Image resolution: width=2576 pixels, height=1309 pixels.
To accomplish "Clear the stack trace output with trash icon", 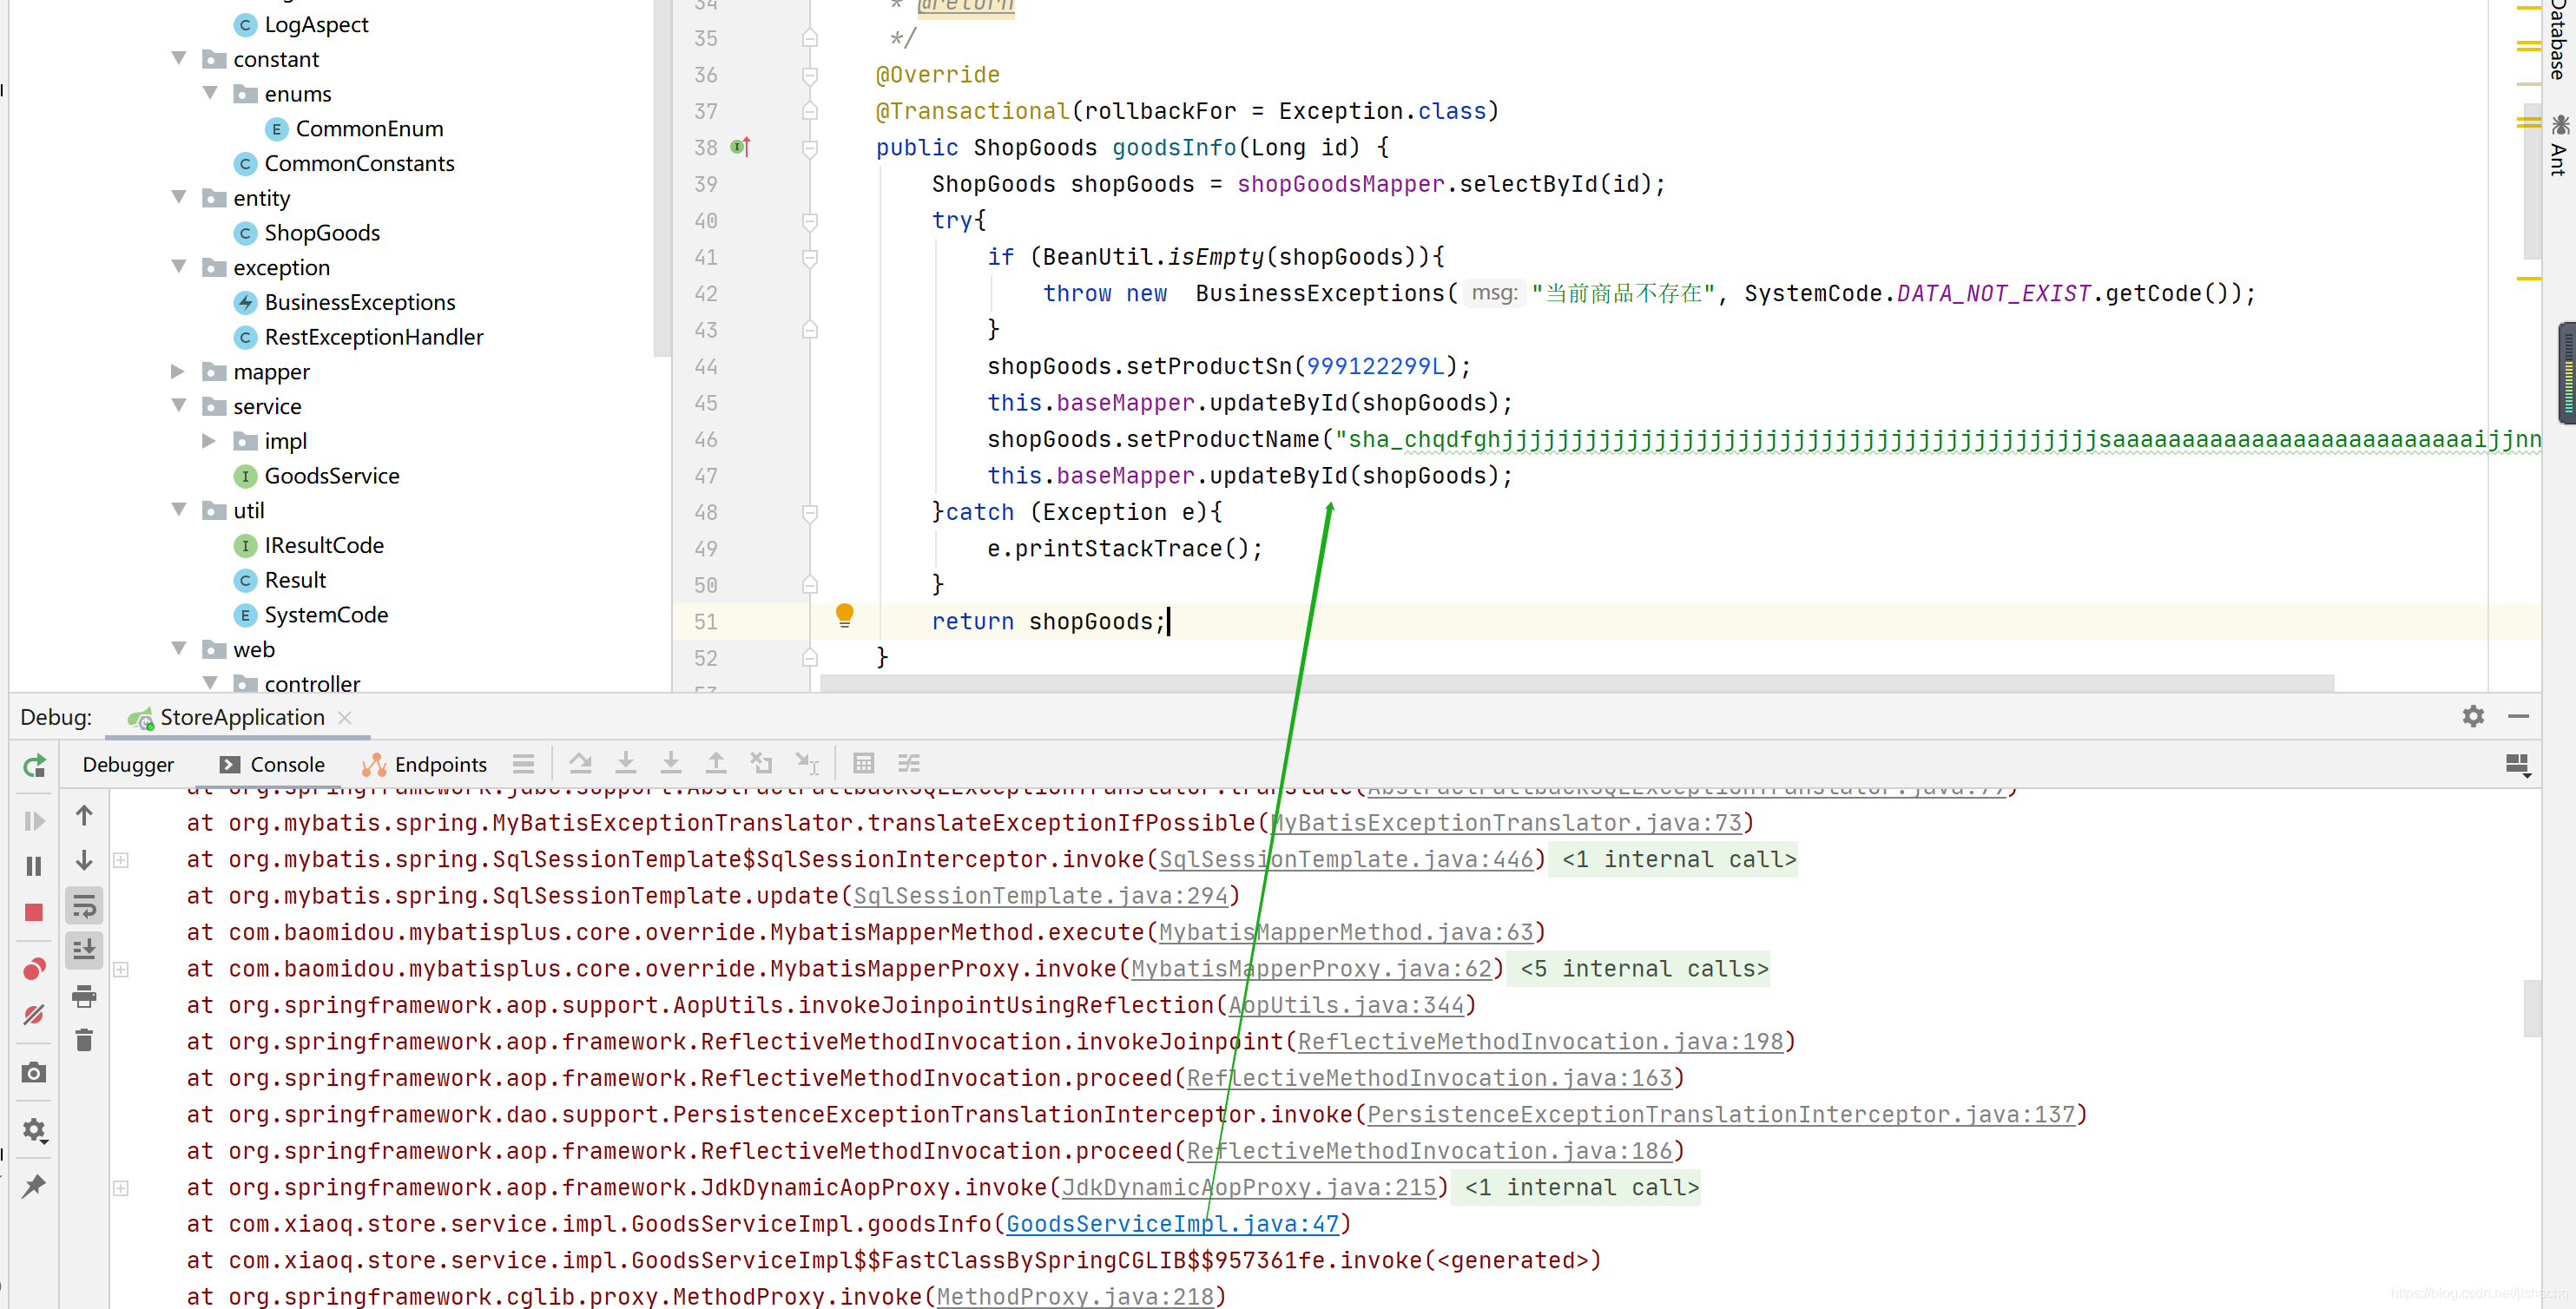I will (x=84, y=1040).
